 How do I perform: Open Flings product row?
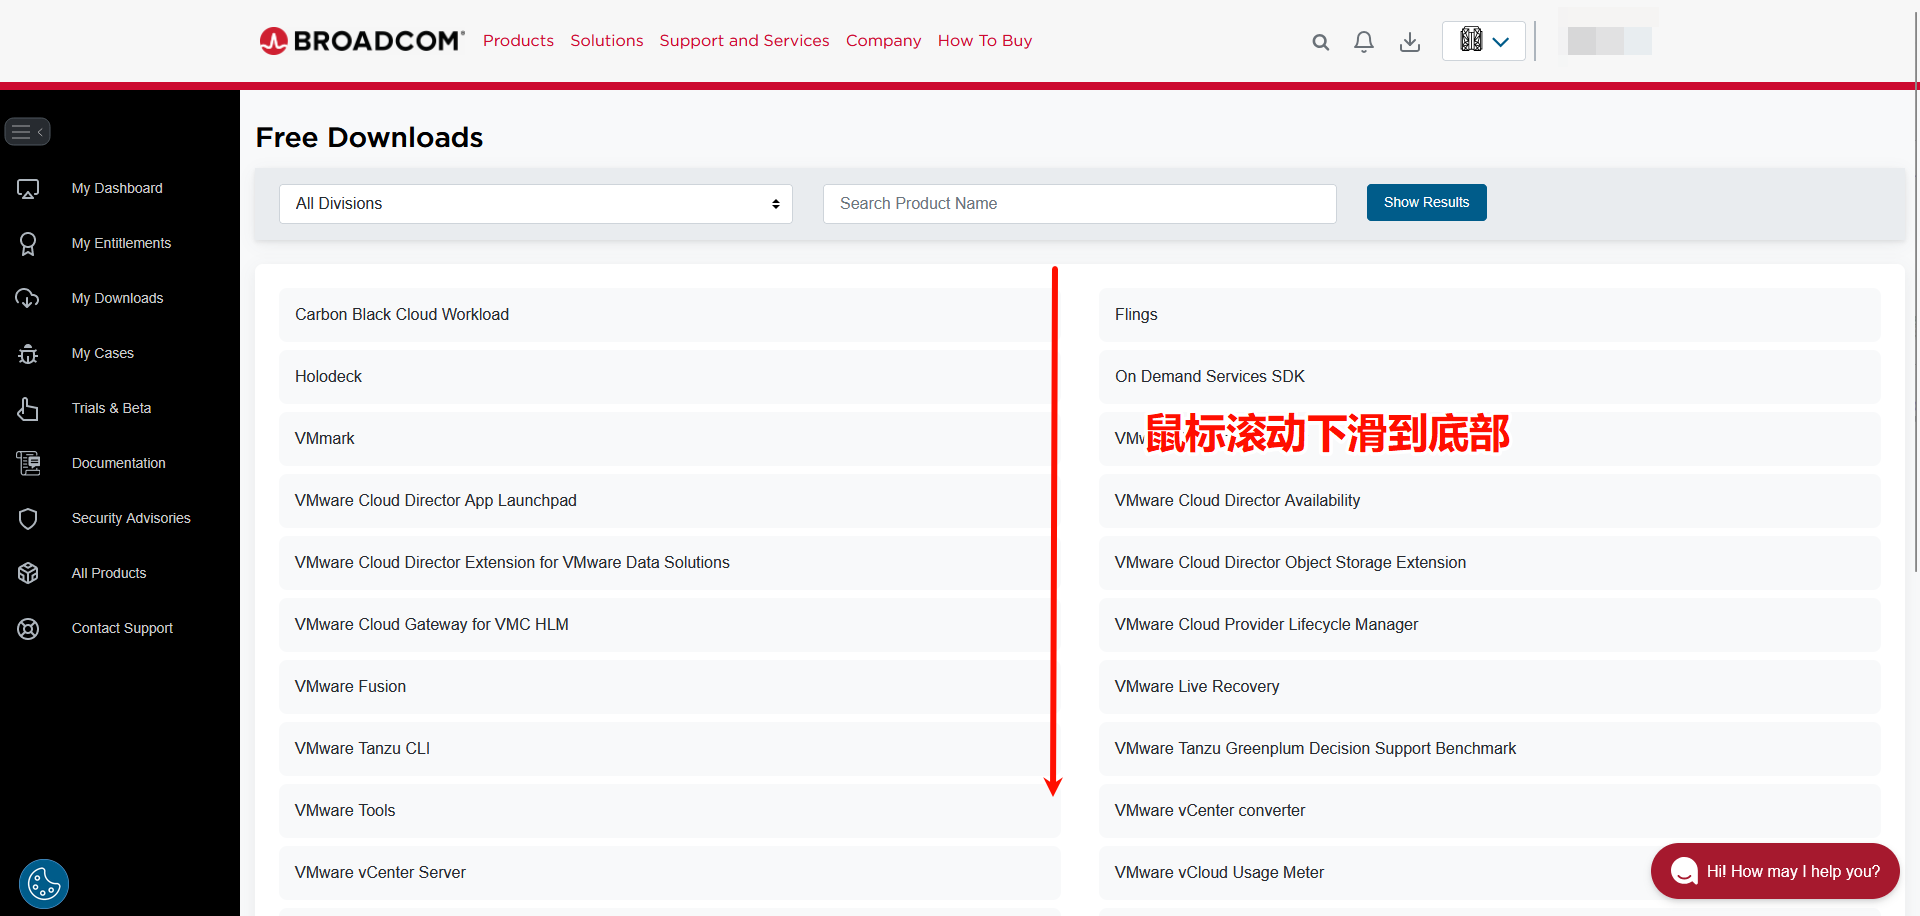tap(1489, 315)
